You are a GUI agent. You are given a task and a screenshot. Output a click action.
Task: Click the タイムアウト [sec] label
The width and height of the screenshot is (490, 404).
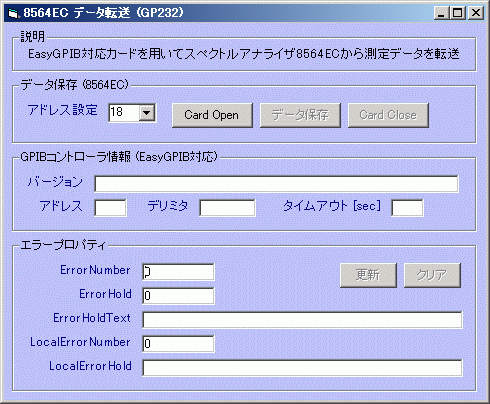coord(332,206)
